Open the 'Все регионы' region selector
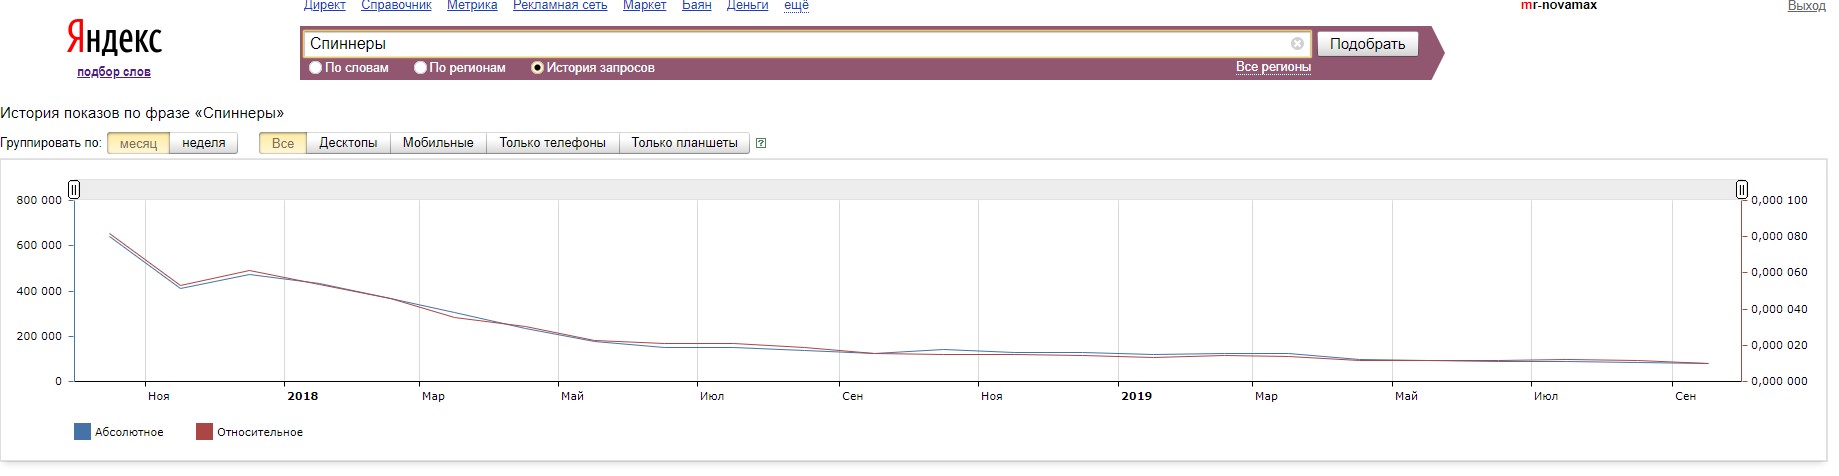This screenshot has height=476, width=1839. (x=1273, y=67)
